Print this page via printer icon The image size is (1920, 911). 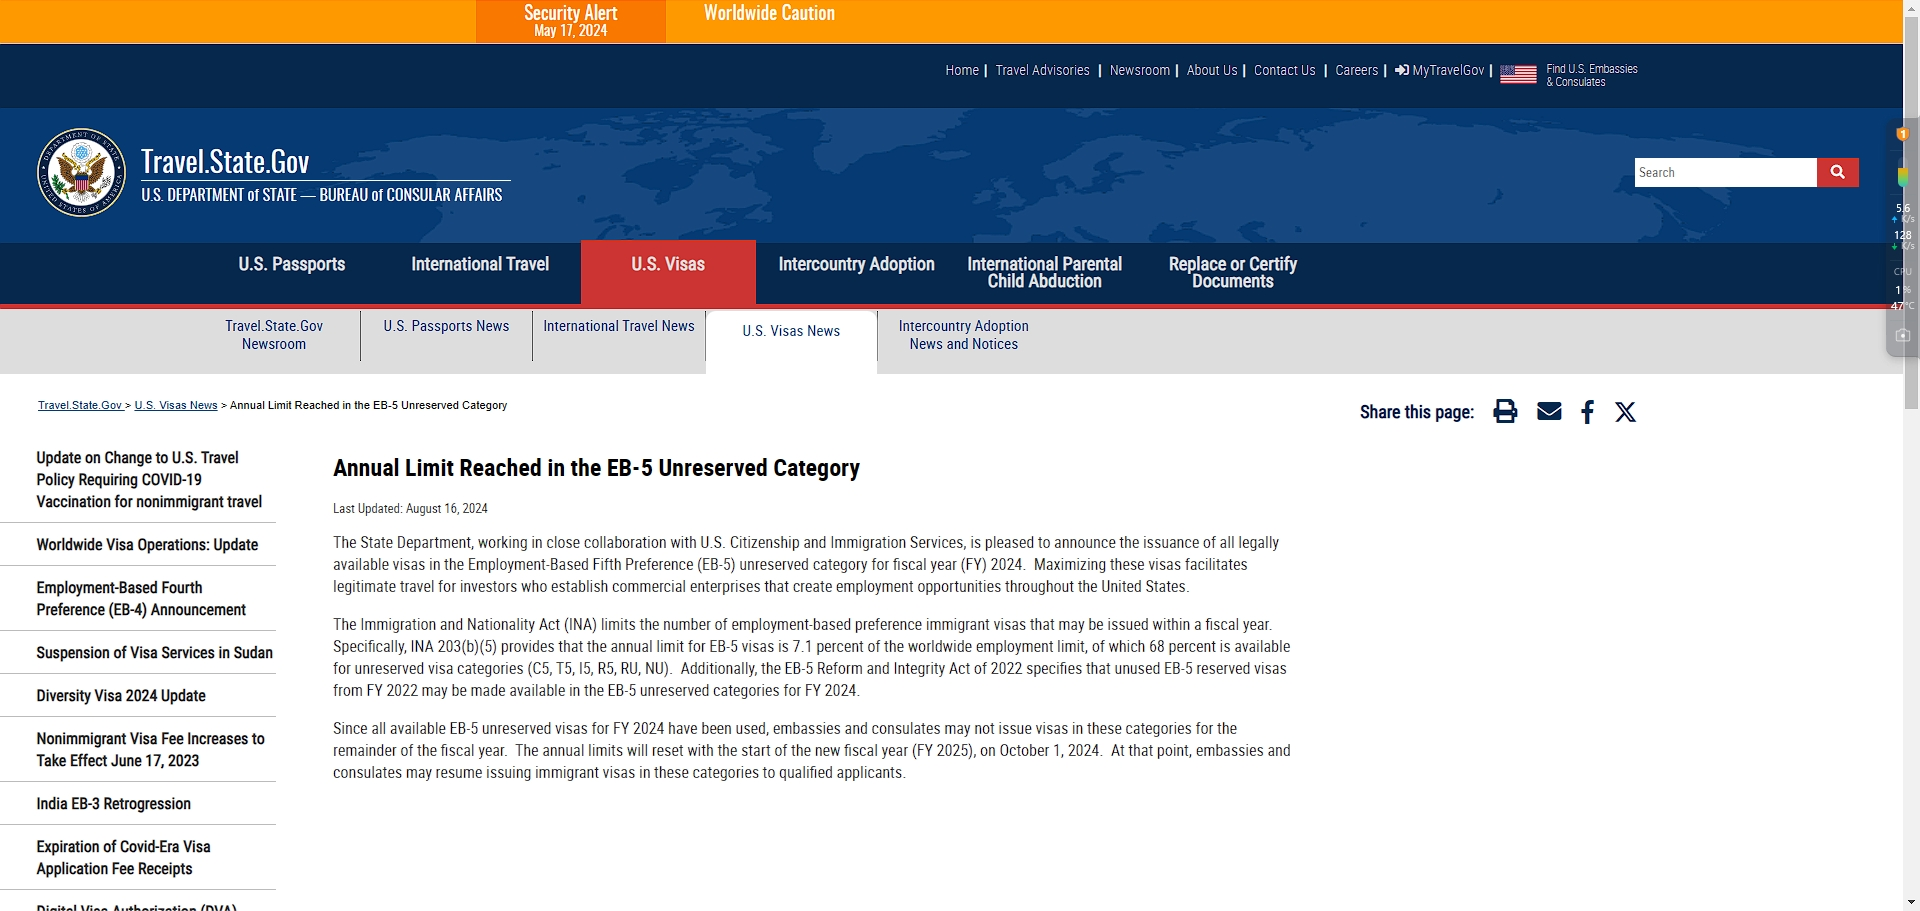point(1505,411)
